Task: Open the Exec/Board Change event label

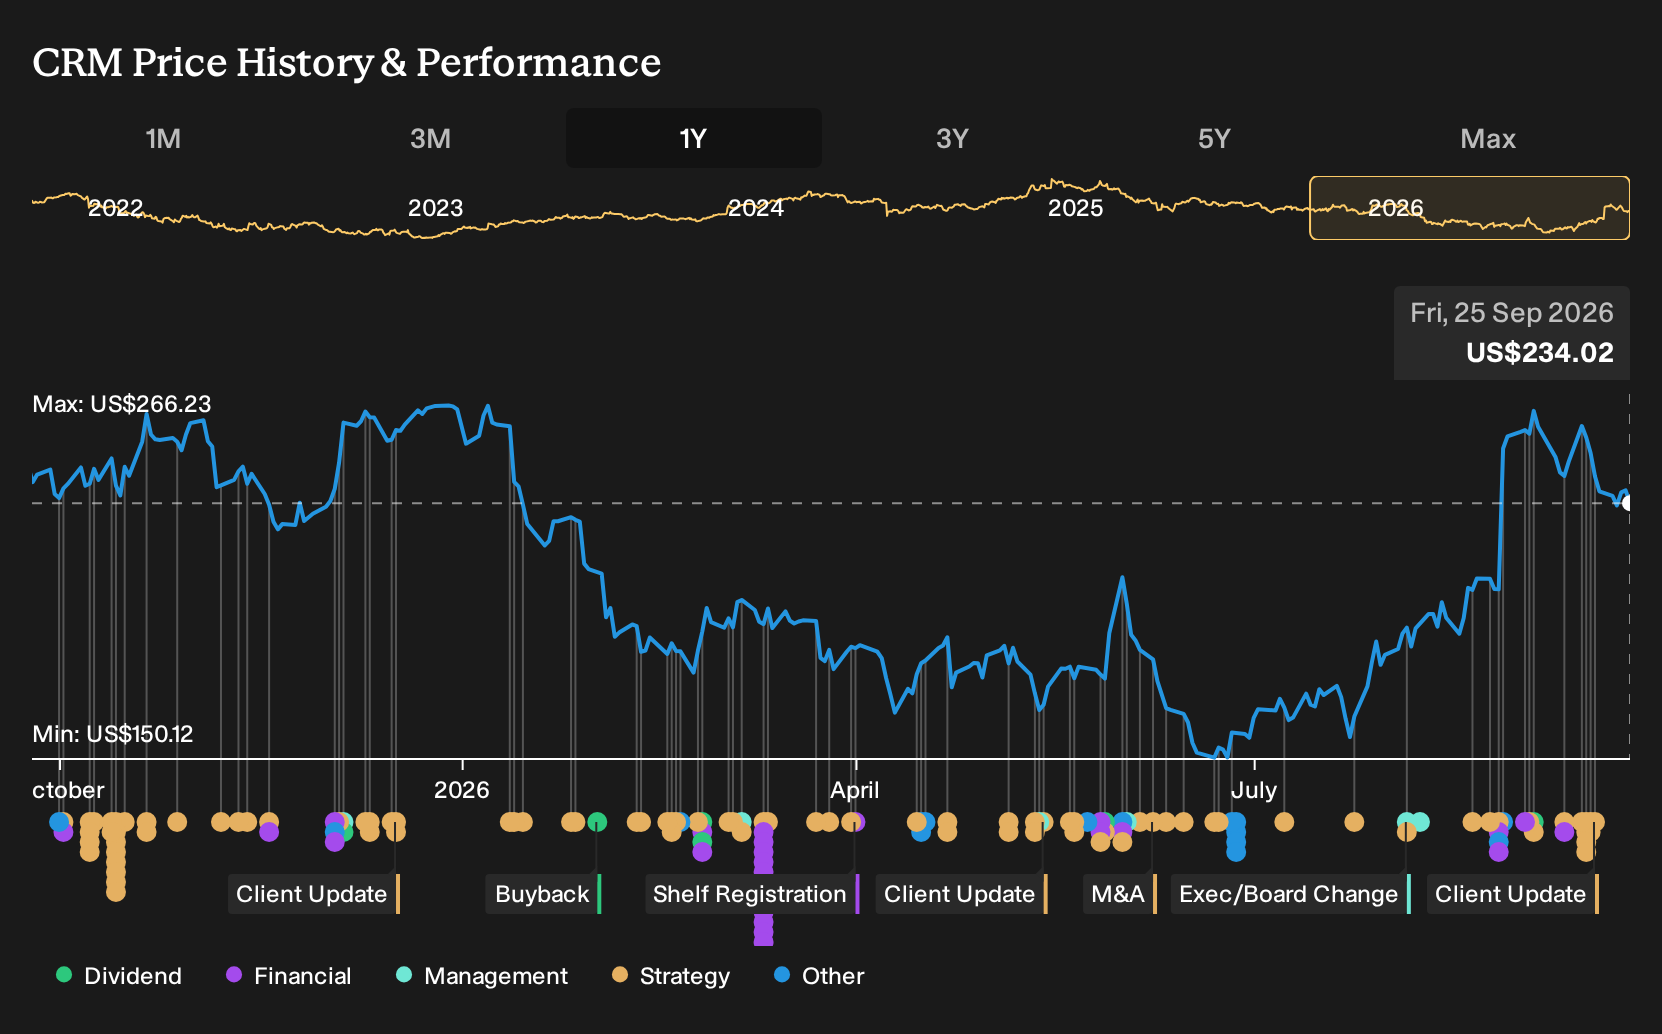Action: [x=1290, y=894]
